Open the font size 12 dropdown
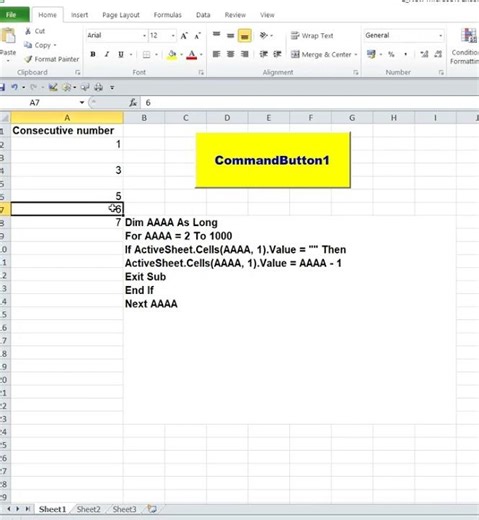Screen dimensions: 479x520 [x=173, y=36]
